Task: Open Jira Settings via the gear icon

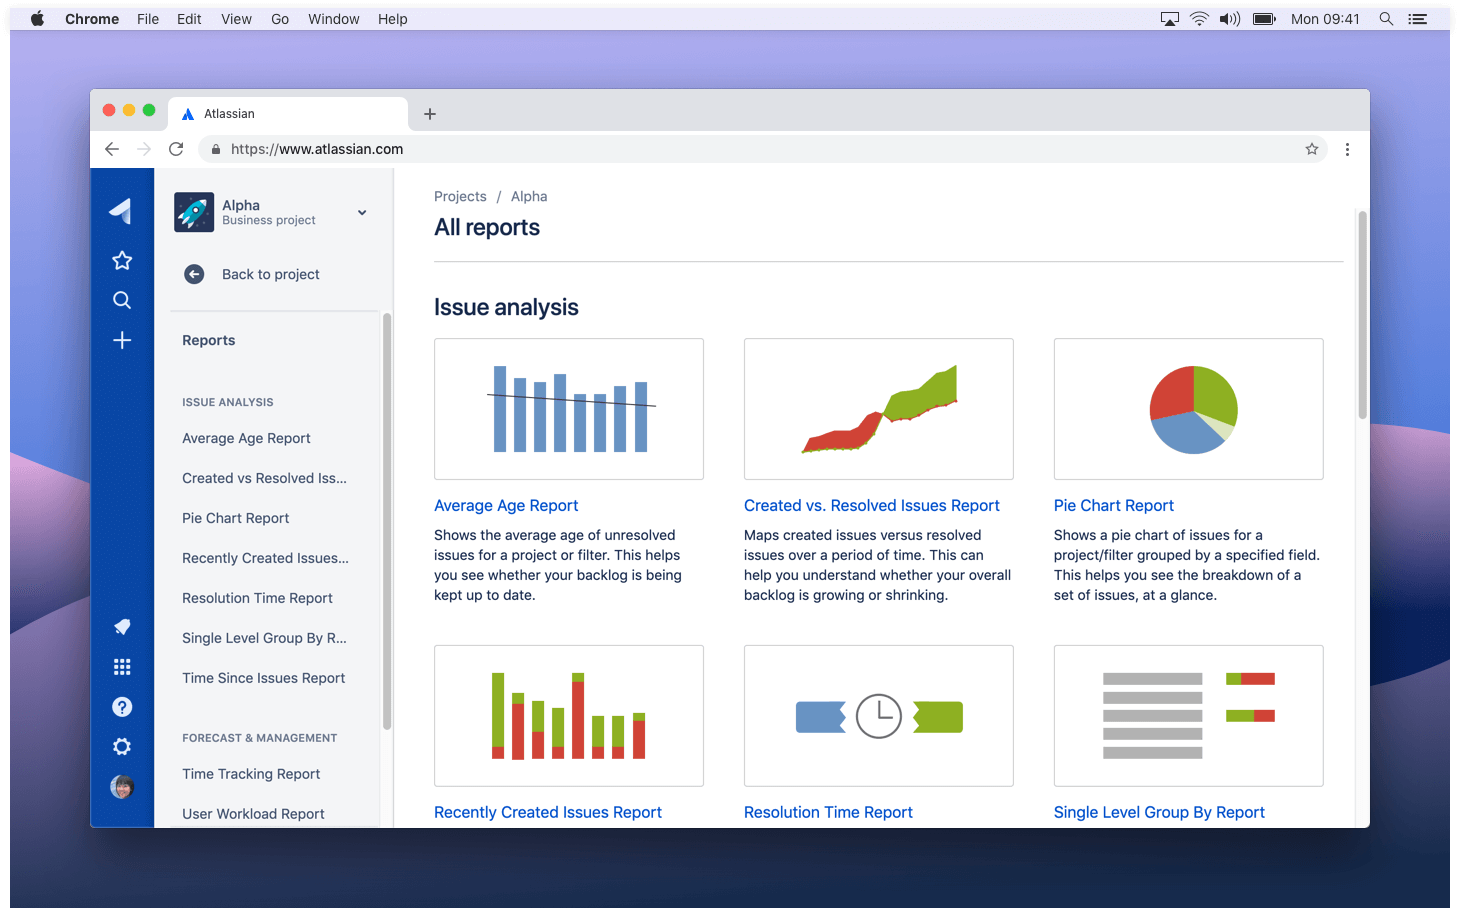Action: pyautogui.click(x=121, y=746)
